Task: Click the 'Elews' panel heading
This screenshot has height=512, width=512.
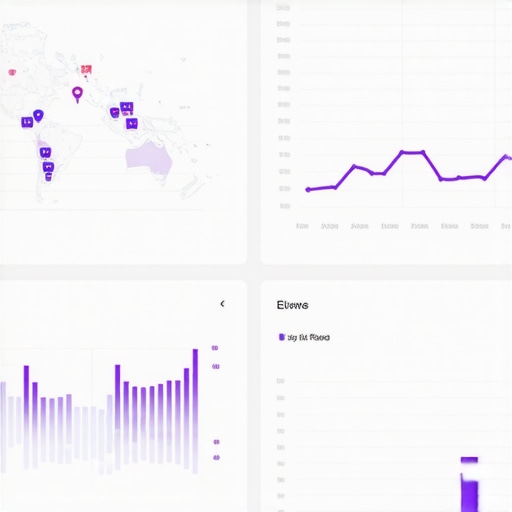Action: pyautogui.click(x=292, y=305)
